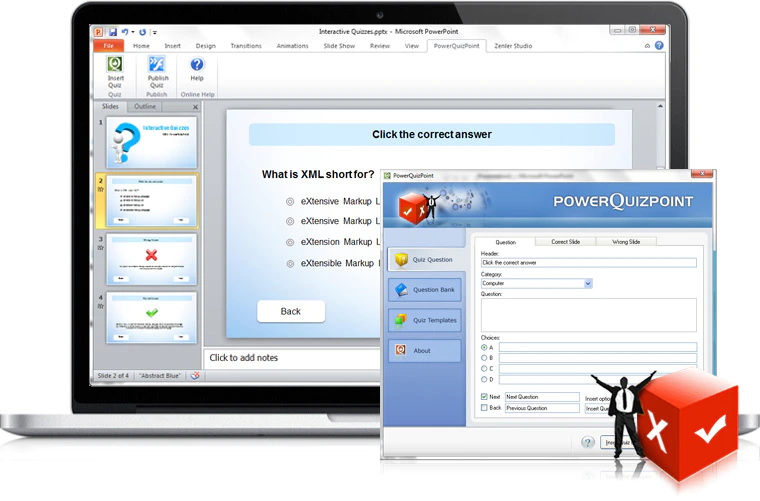760x501 pixels.
Task: Open the quick access toolbar customize arrow
Action: tap(155, 32)
